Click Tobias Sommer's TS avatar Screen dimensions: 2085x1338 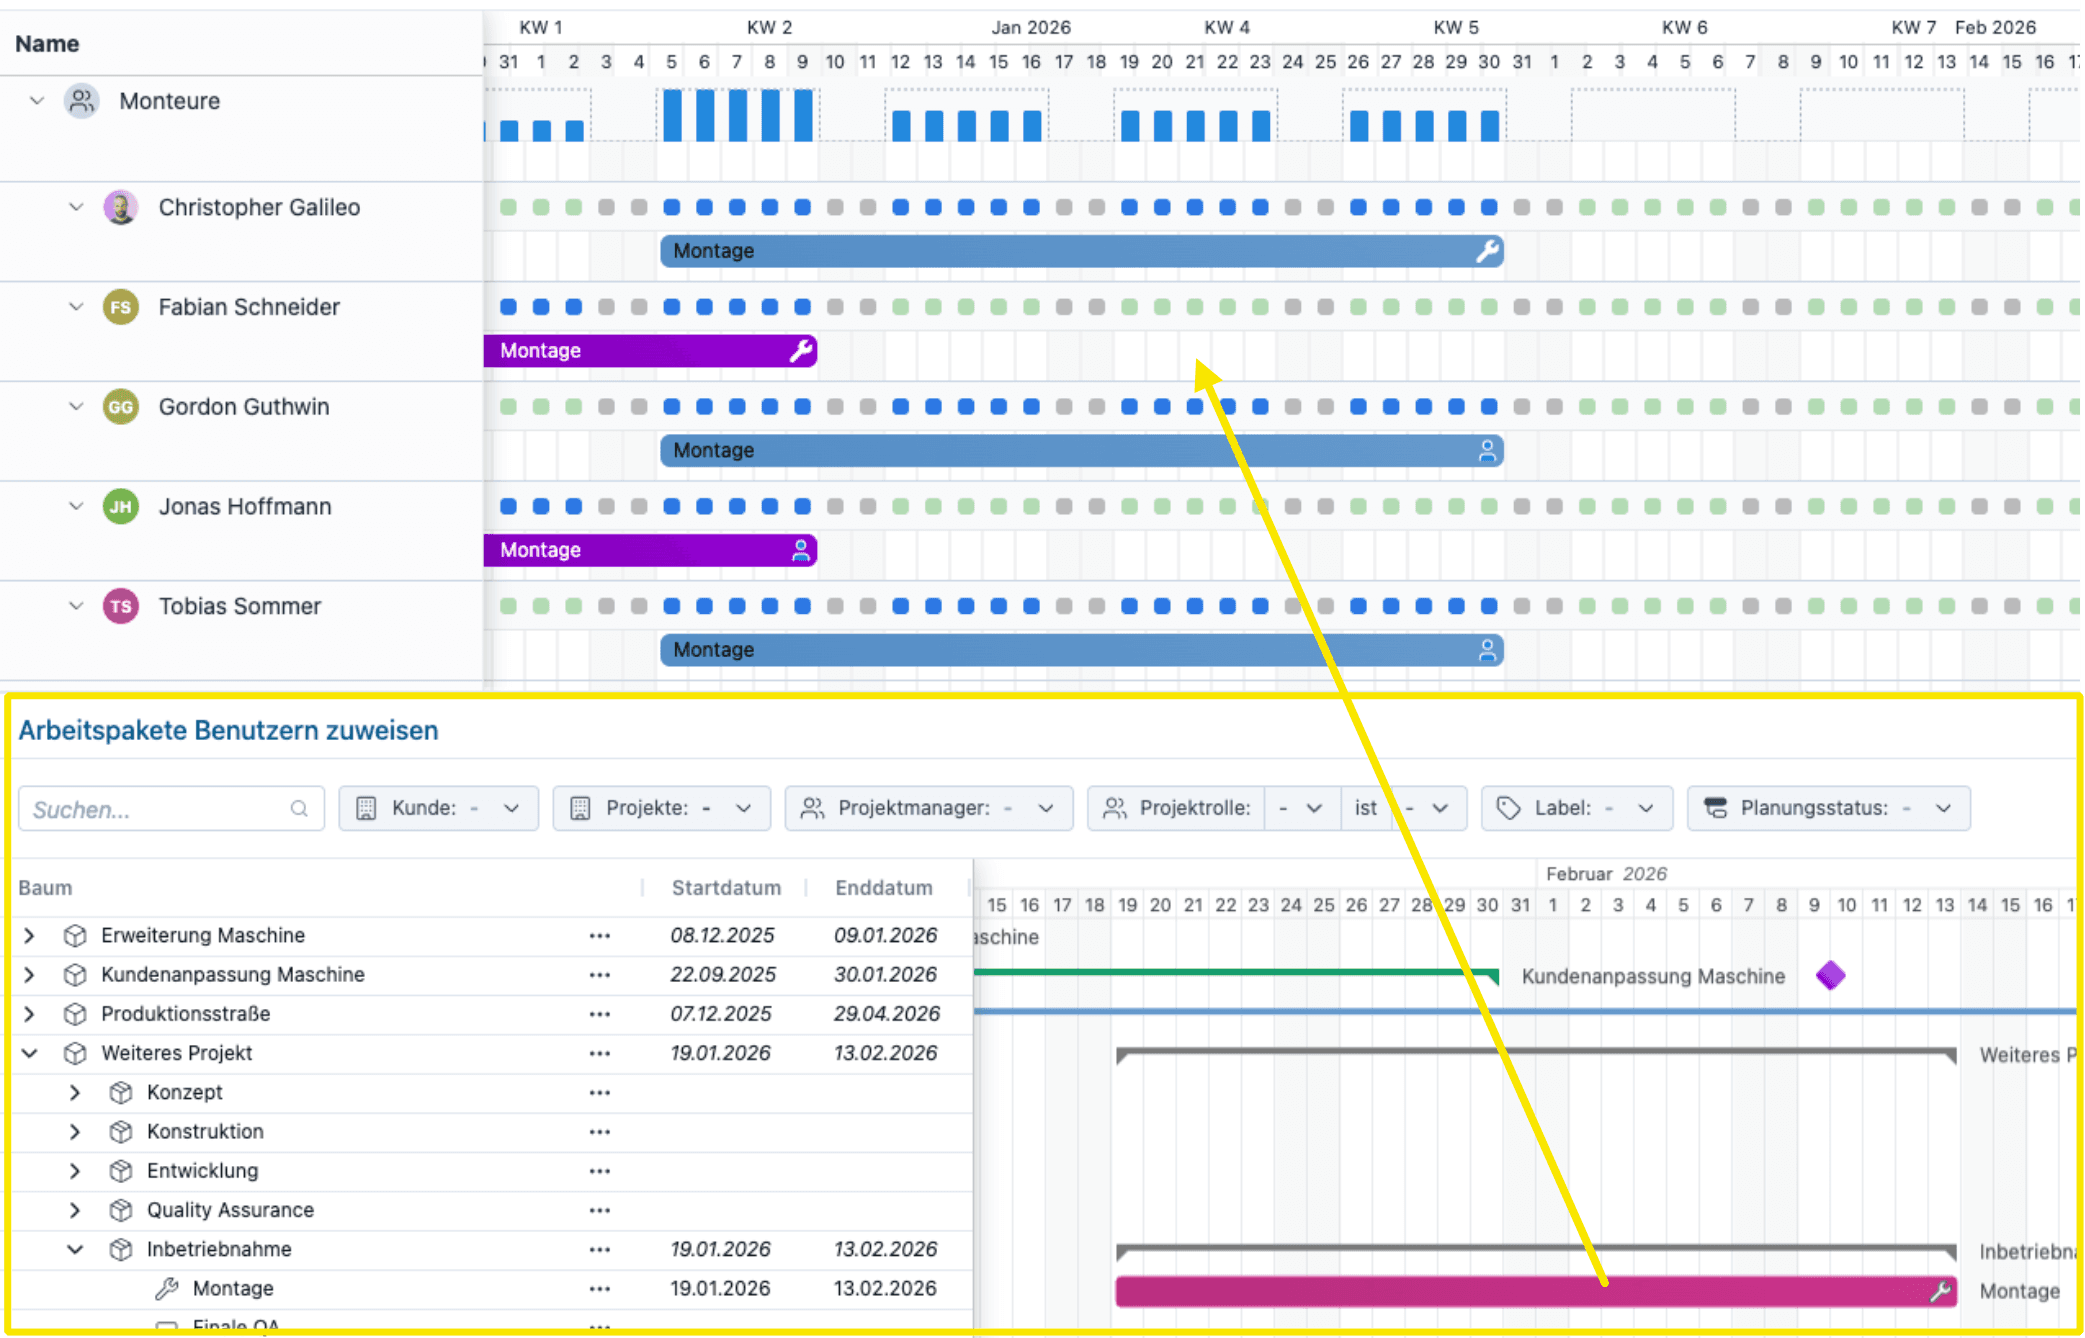click(120, 606)
